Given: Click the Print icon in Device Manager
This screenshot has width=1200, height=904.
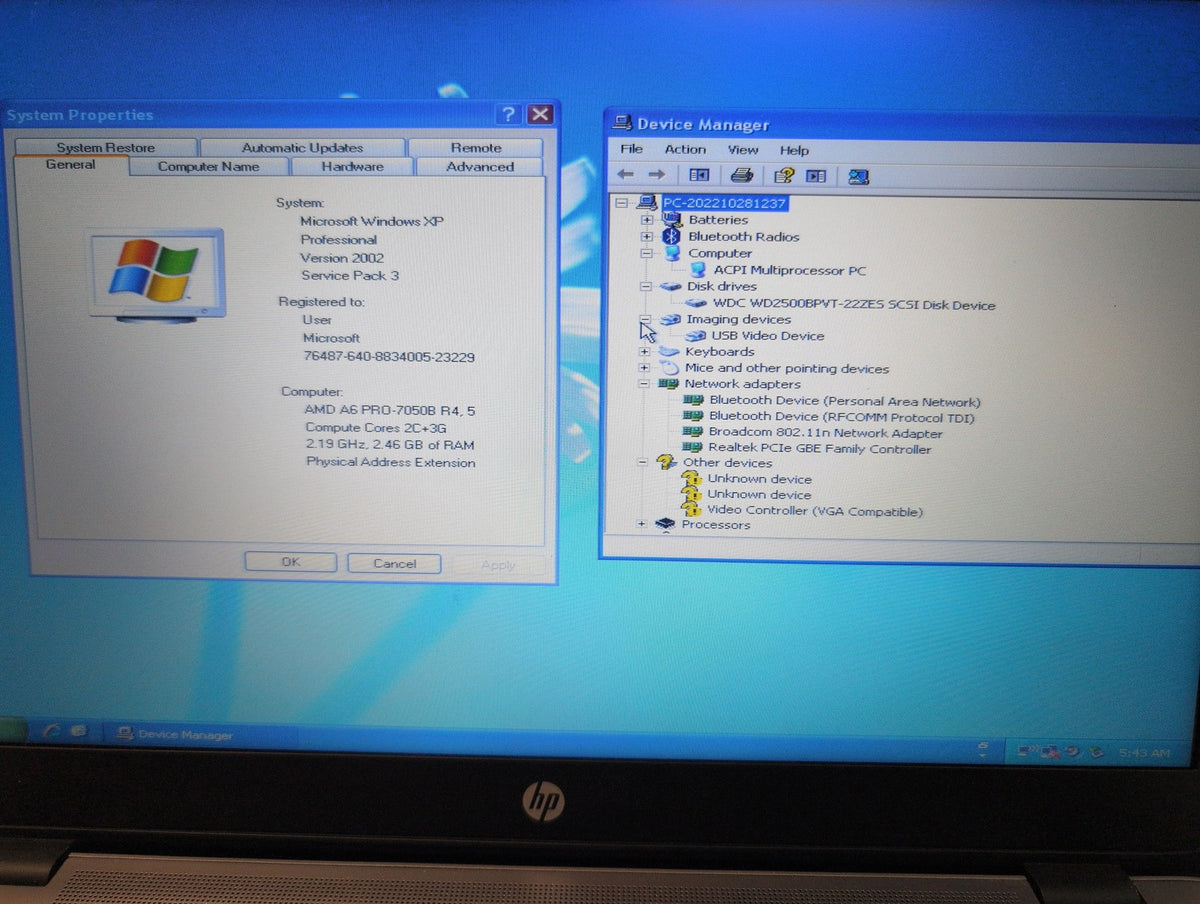Looking at the screenshot, I should point(741,175).
